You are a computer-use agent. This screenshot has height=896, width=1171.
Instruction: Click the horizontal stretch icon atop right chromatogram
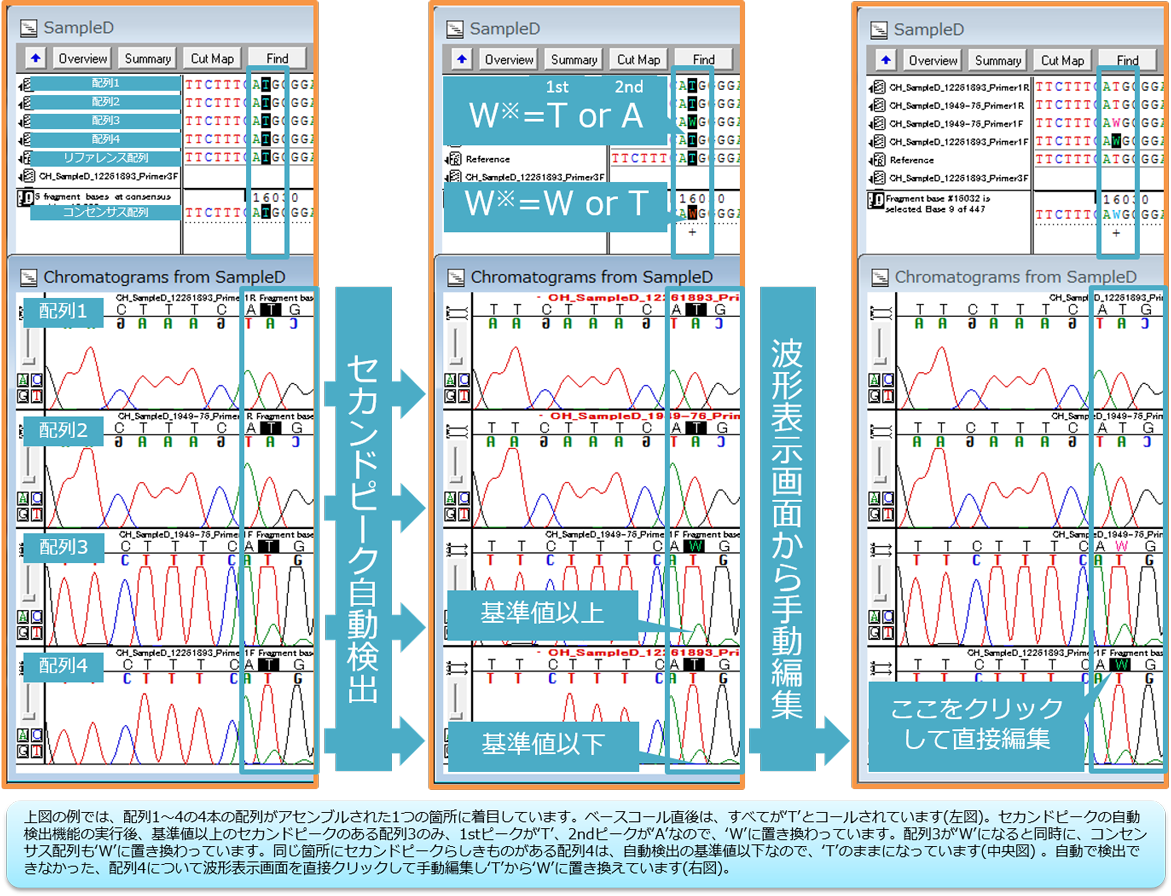880,312
